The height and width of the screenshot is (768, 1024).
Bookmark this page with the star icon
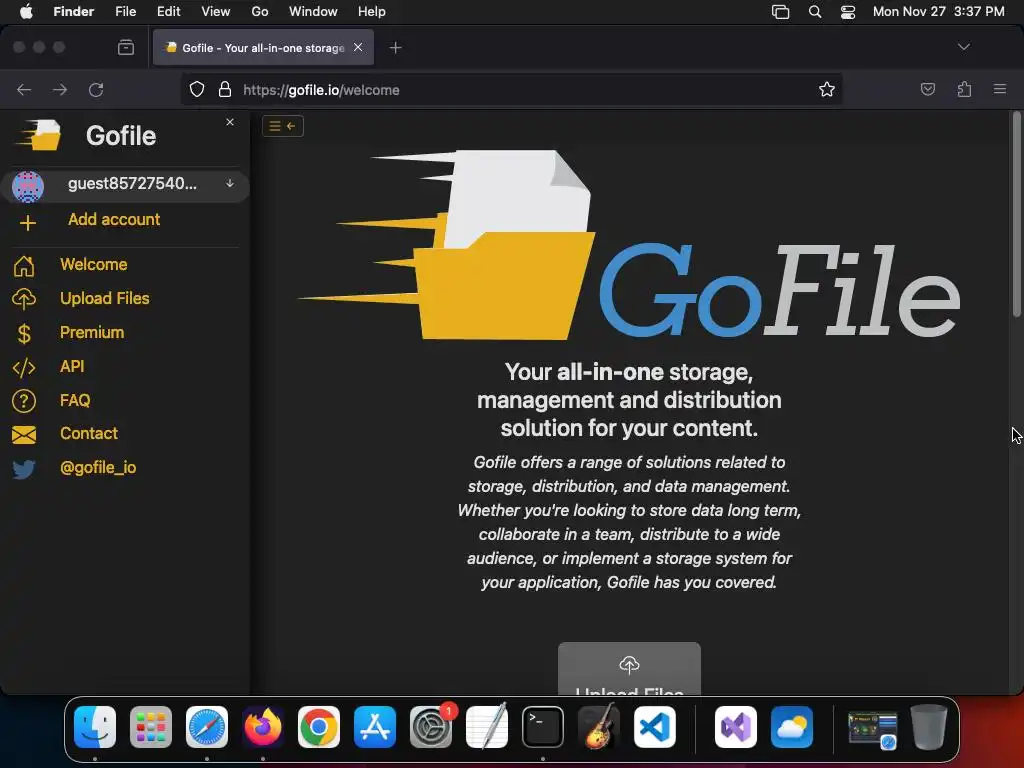coord(827,89)
